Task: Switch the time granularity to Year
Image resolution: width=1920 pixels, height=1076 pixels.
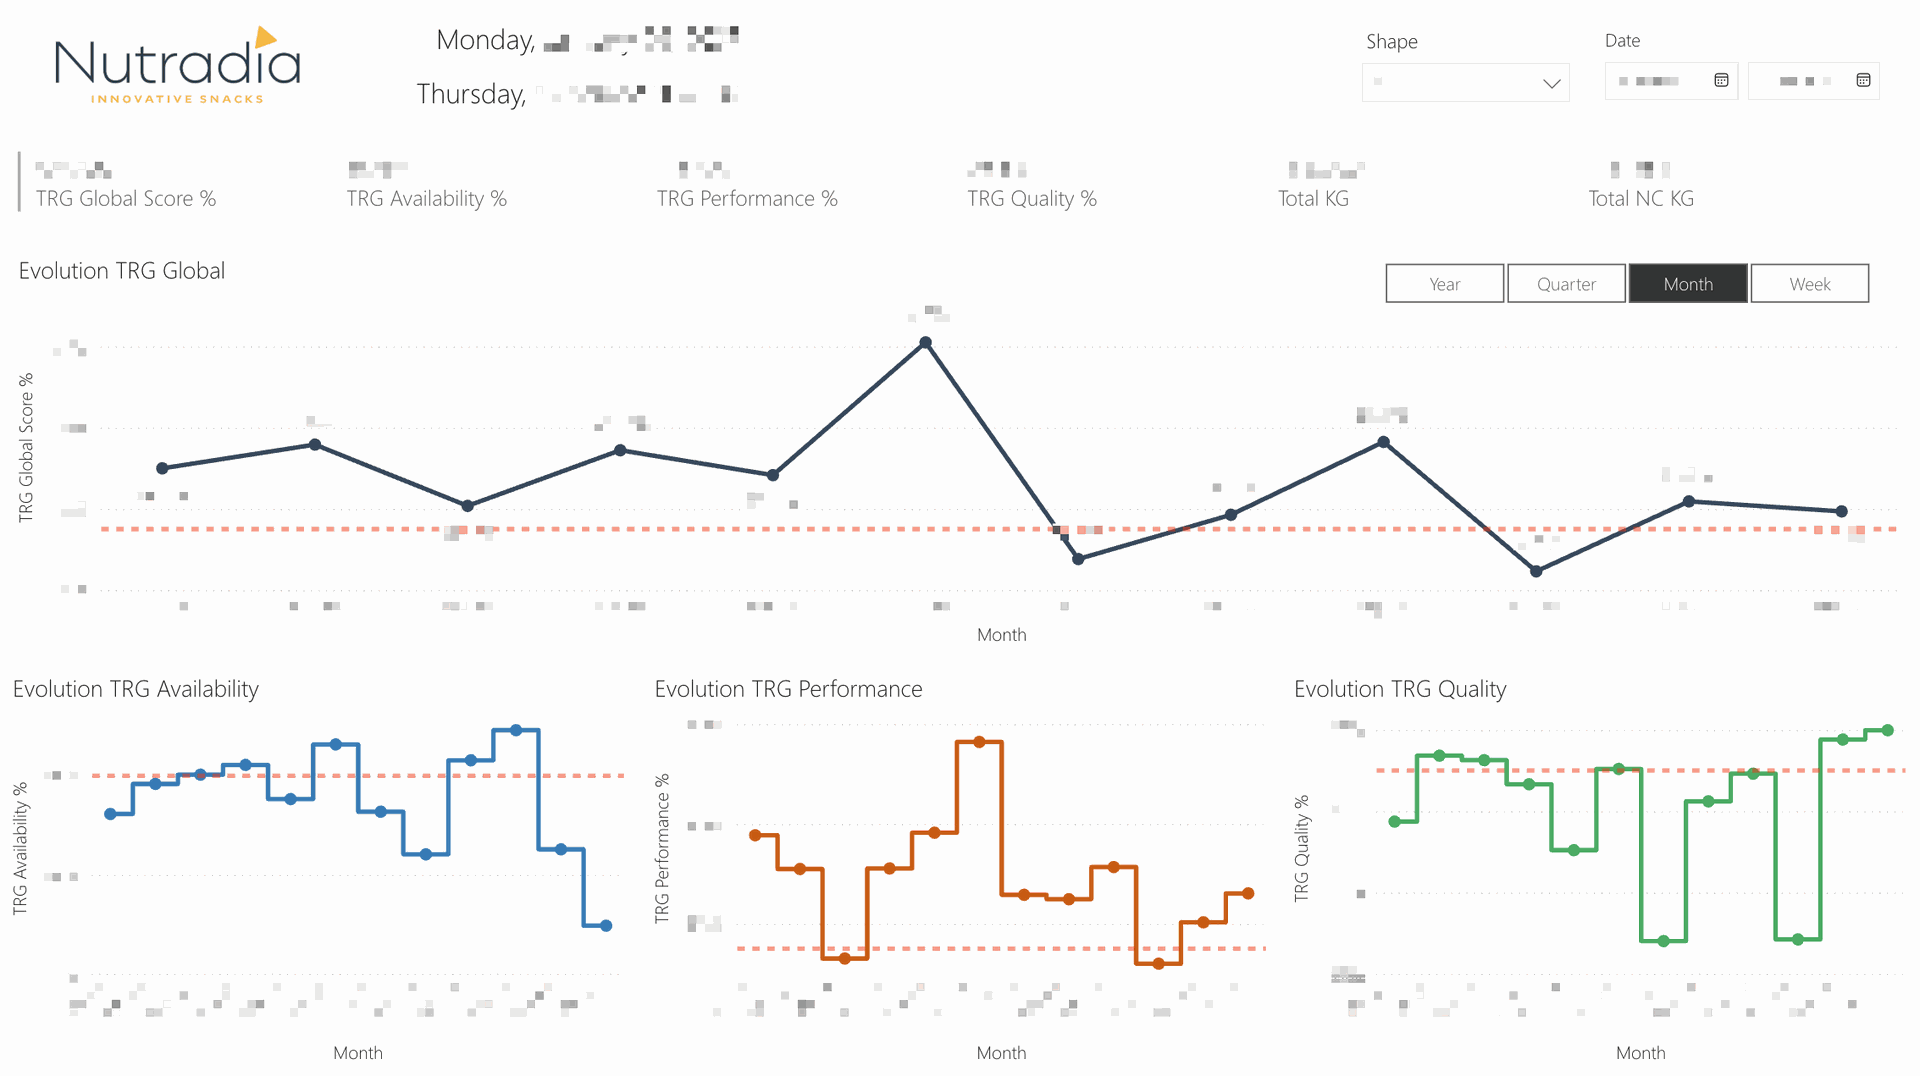Action: (x=1444, y=284)
